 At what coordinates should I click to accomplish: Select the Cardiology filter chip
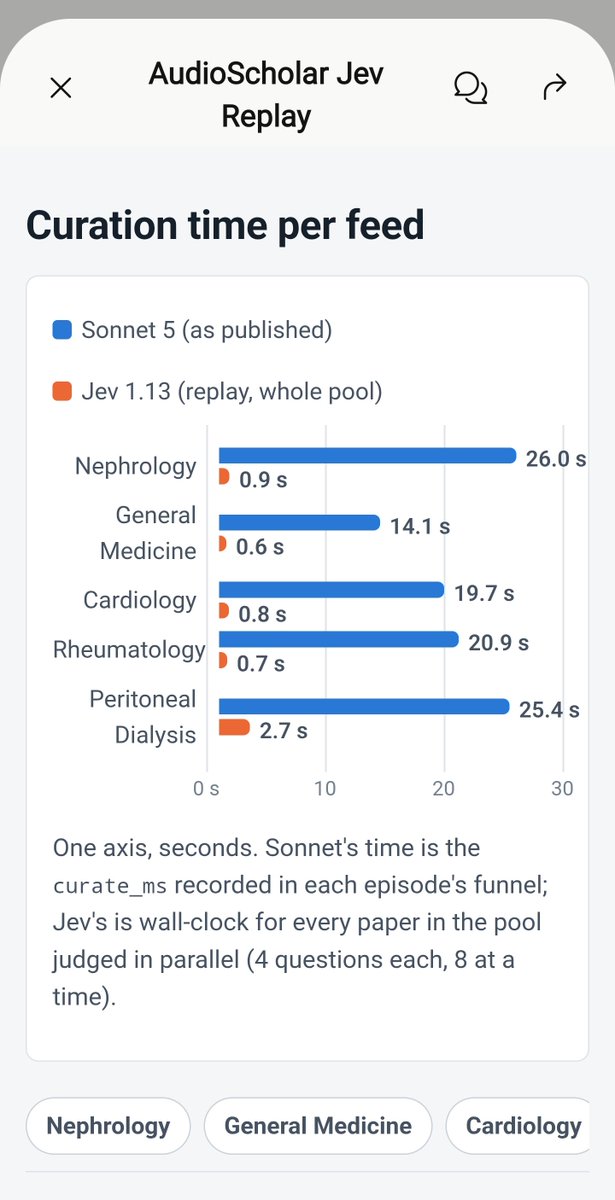(x=519, y=1126)
